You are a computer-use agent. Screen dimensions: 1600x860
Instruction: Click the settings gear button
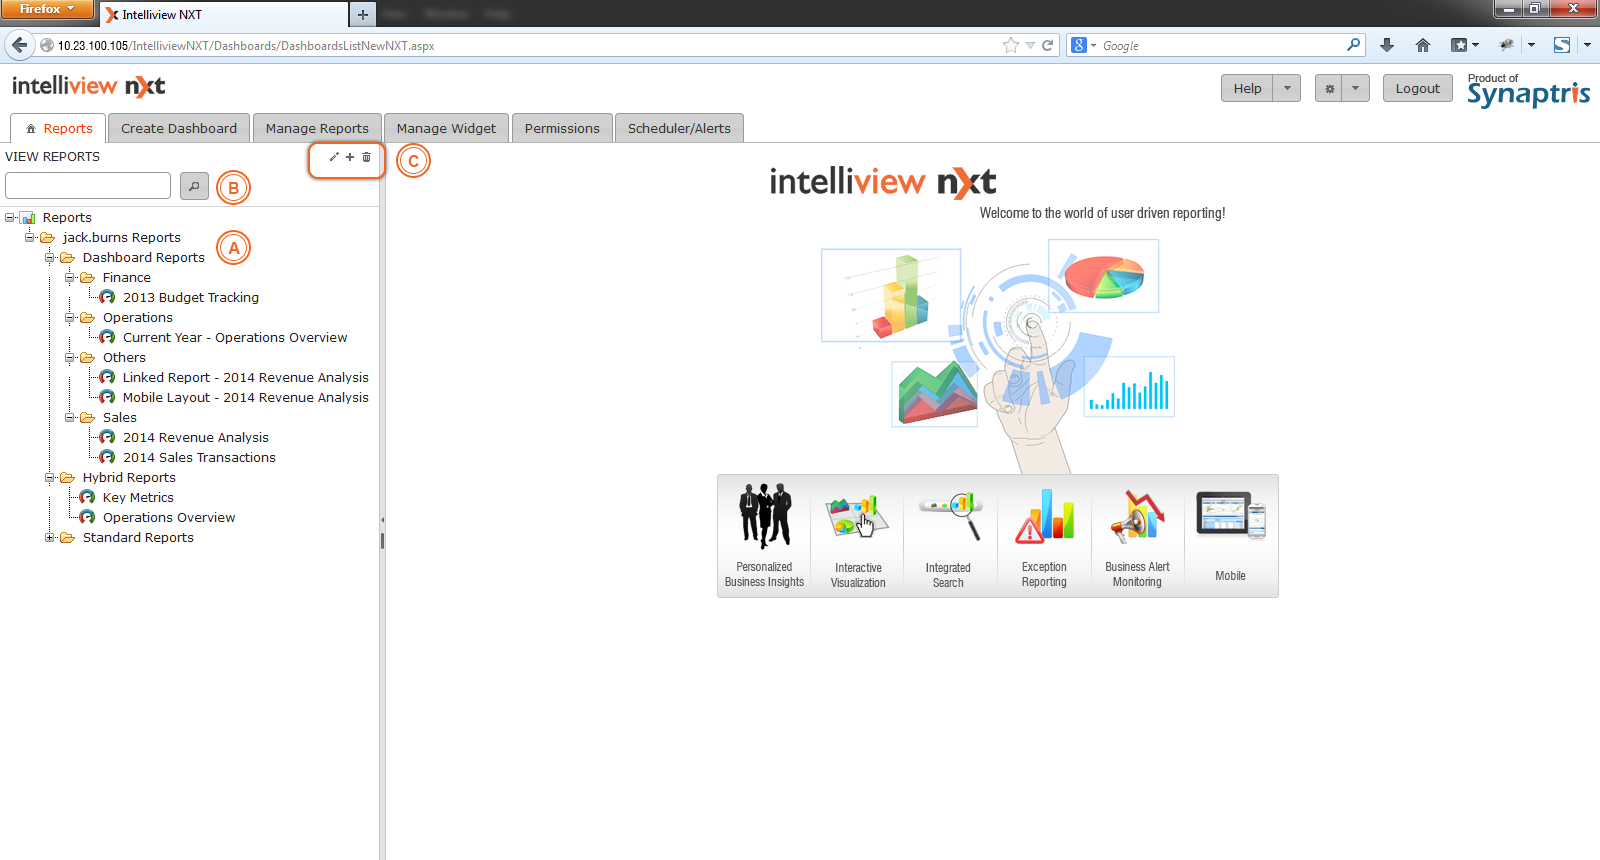pos(1329,88)
